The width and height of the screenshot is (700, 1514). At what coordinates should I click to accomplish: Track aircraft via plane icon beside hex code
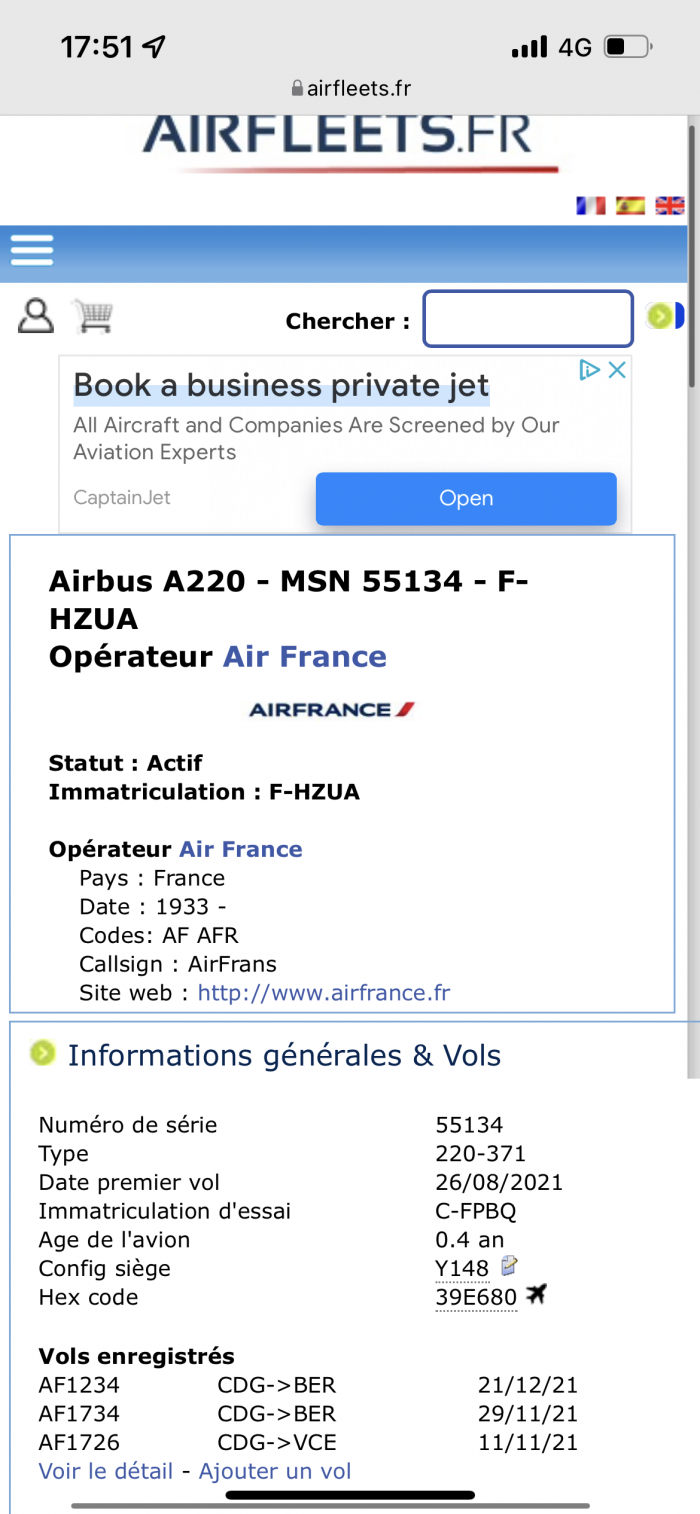tap(537, 1296)
